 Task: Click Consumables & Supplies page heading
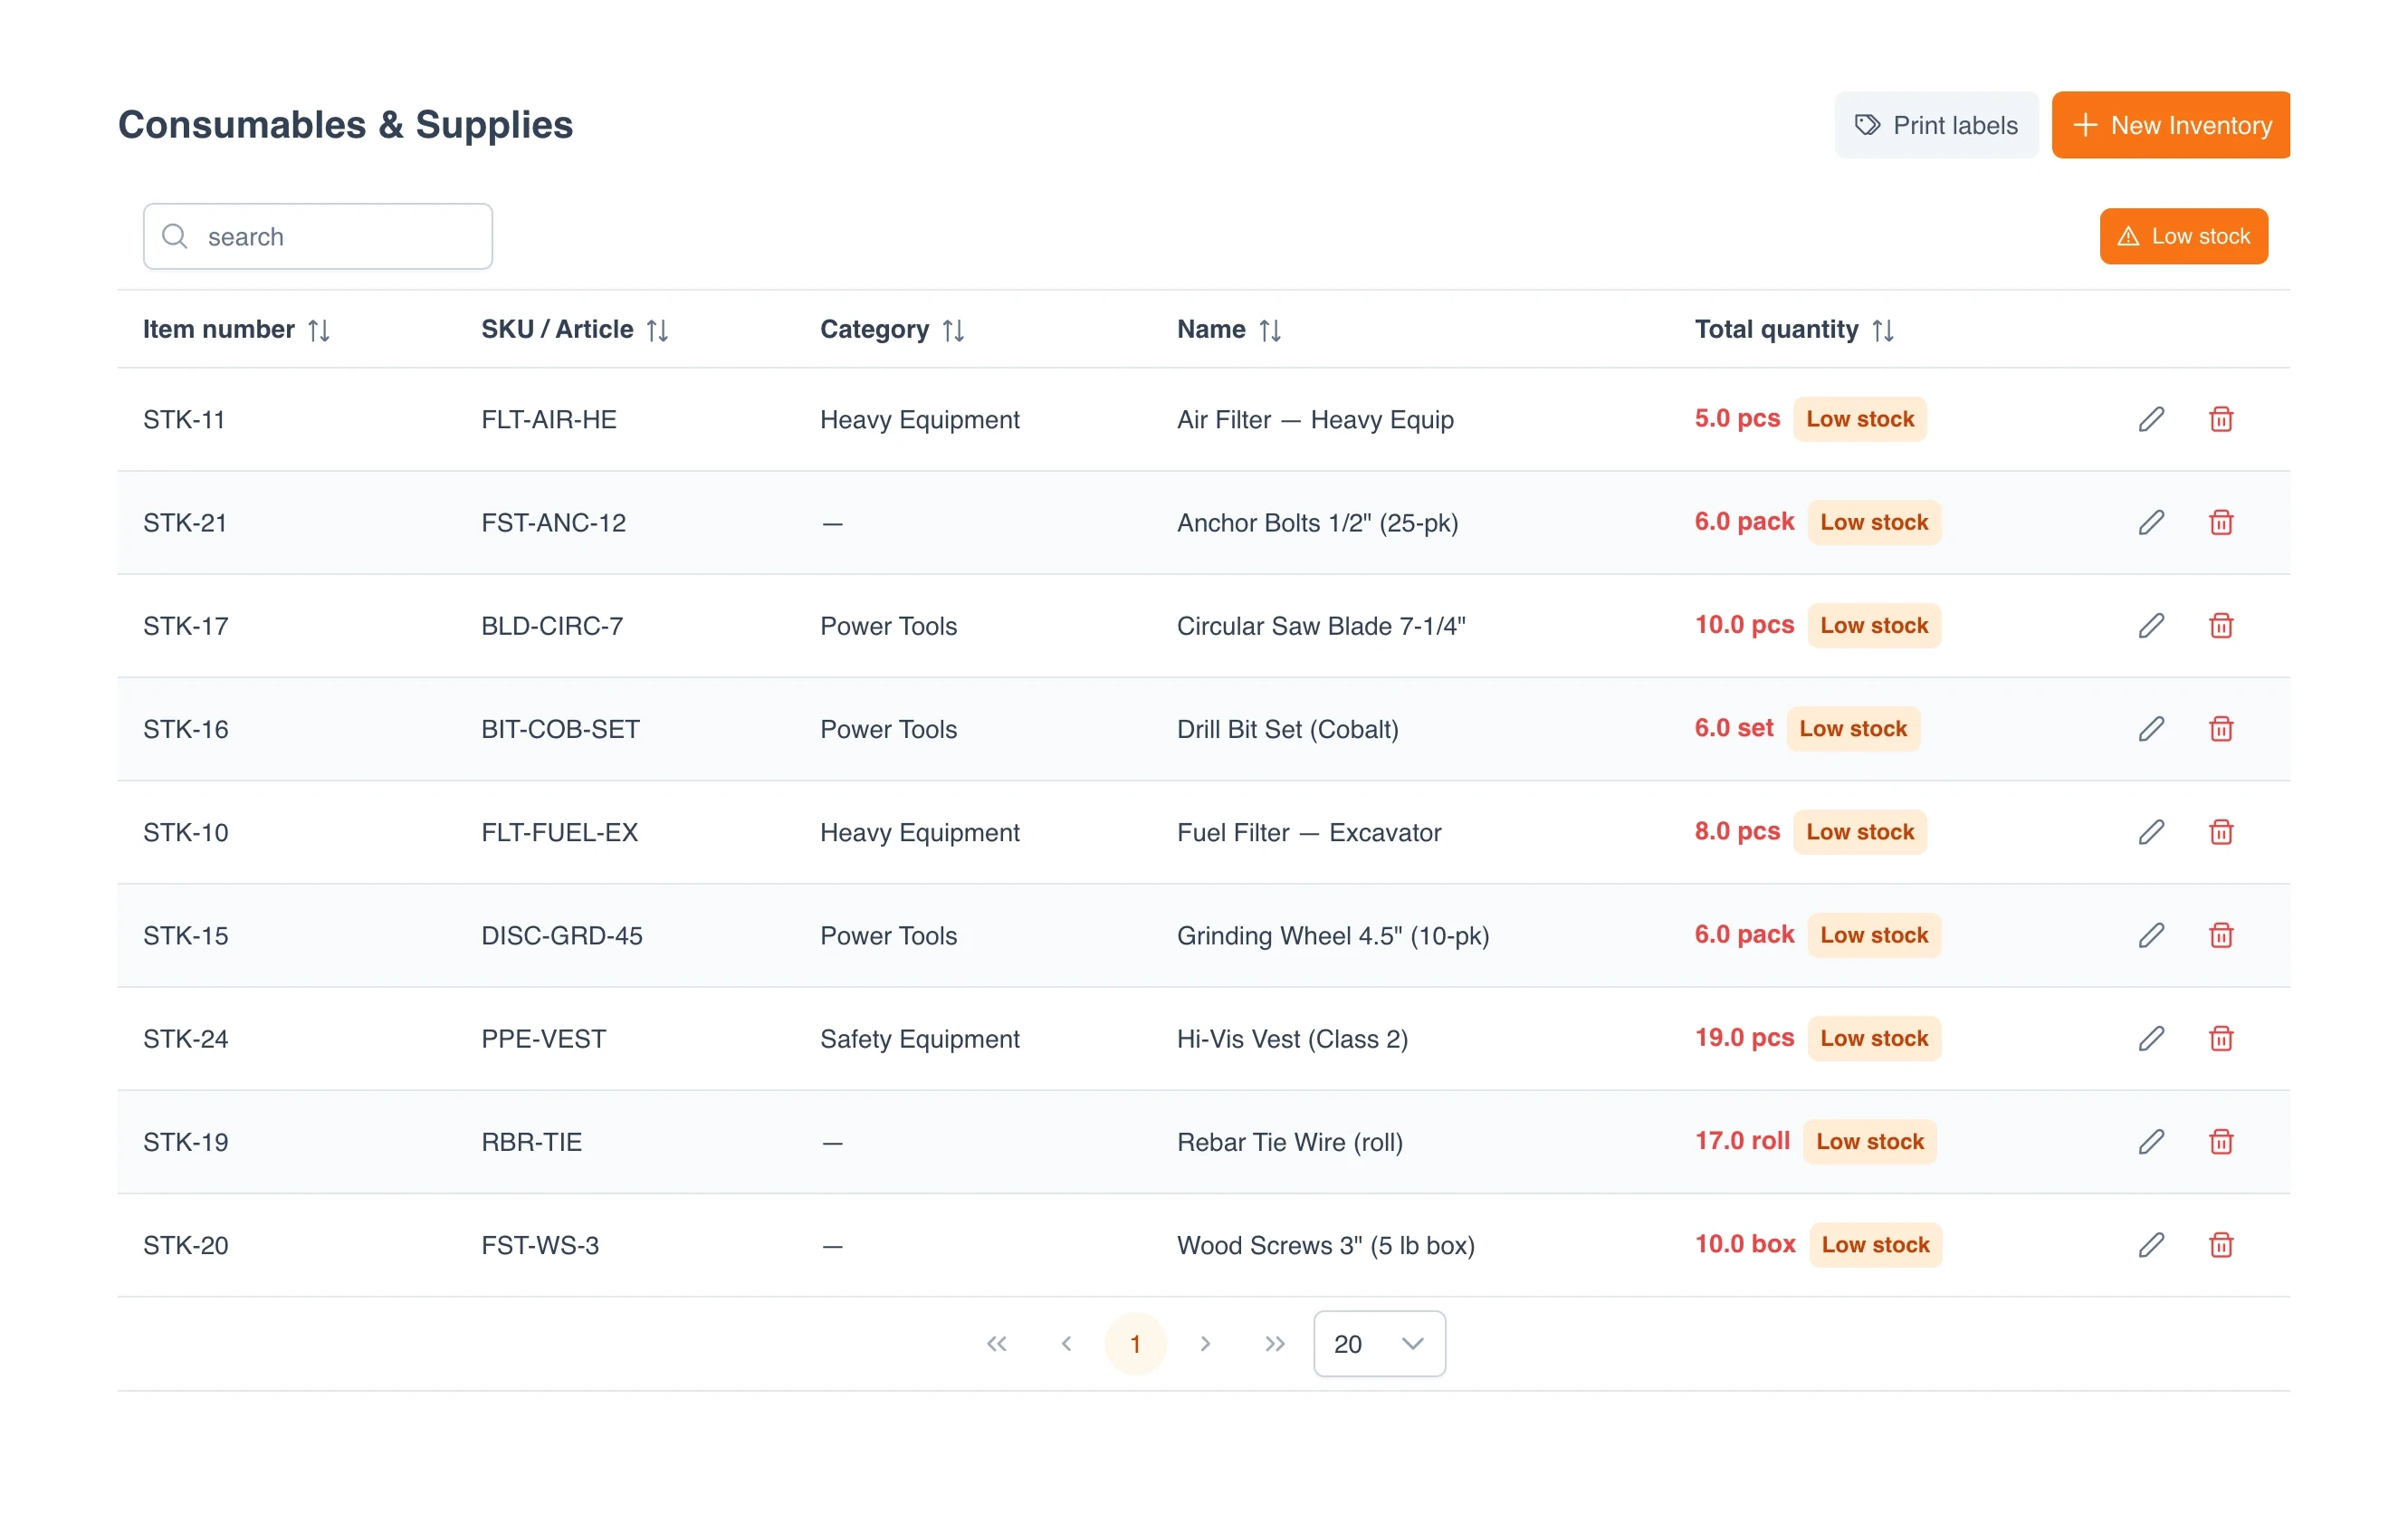[x=345, y=124]
